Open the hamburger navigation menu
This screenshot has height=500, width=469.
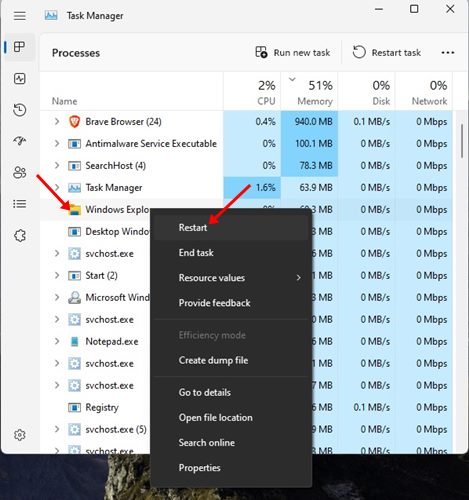(20, 16)
